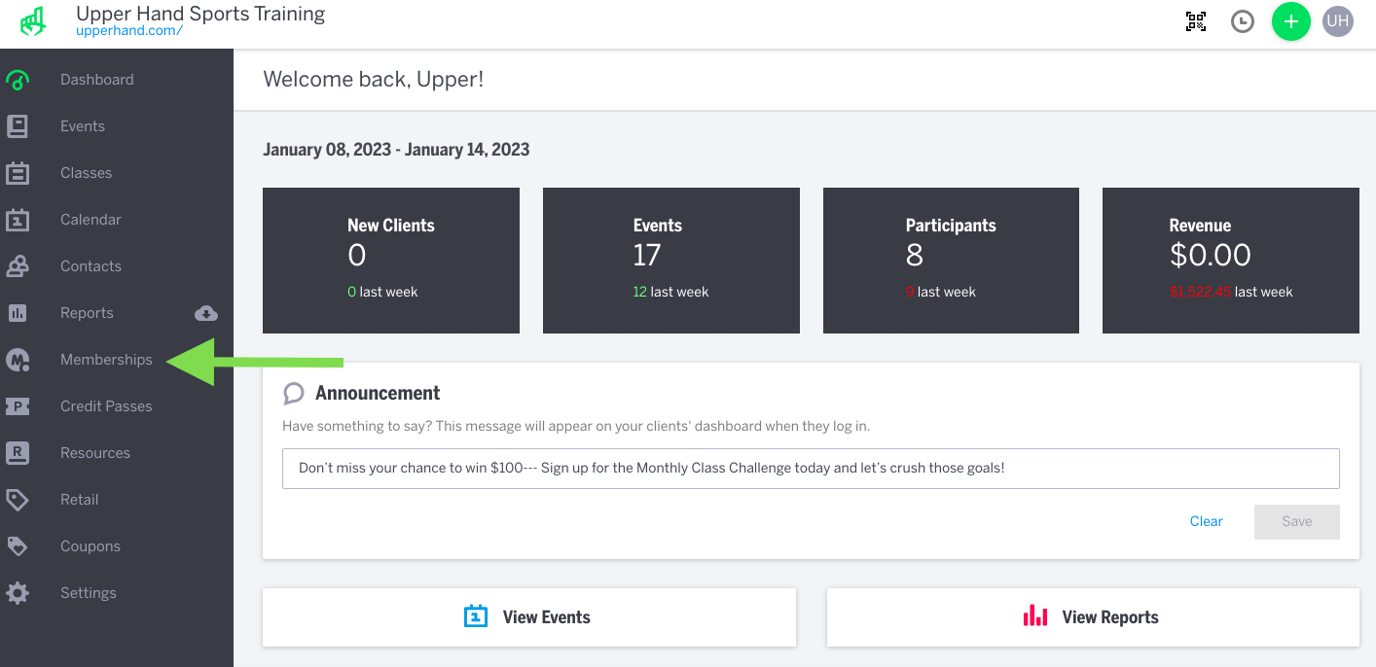This screenshot has width=1376, height=667.
Task: Click the Coupons tag icon
Action: [18, 546]
